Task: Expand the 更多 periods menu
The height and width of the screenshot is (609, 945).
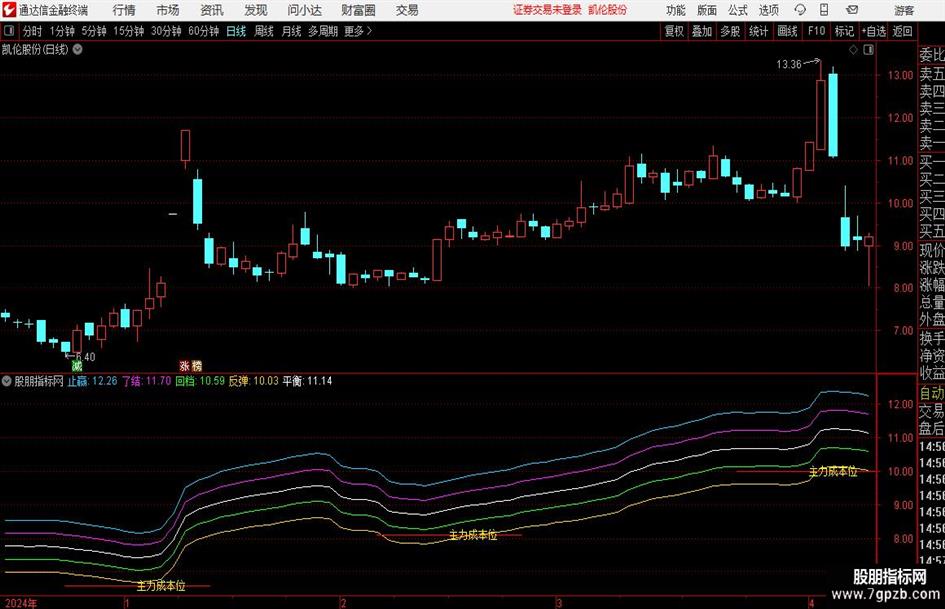Action: click(358, 31)
